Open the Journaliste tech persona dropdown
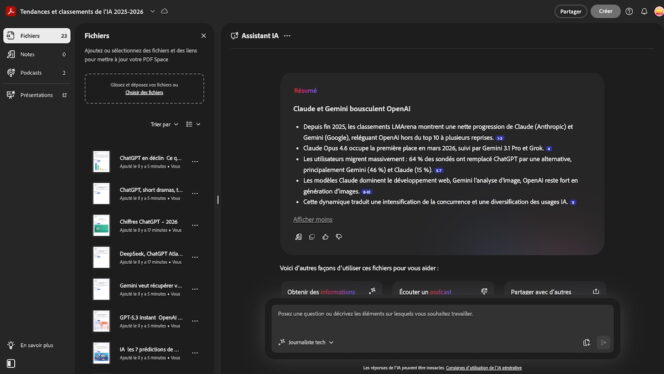 click(x=306, y=342)
